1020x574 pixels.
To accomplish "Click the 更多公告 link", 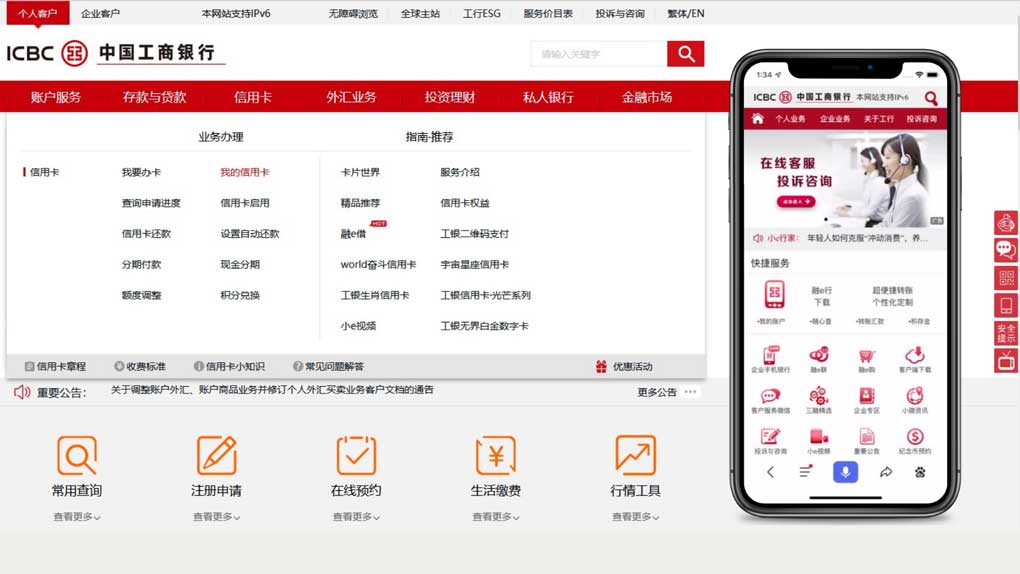I will click(x=657, y=392).
